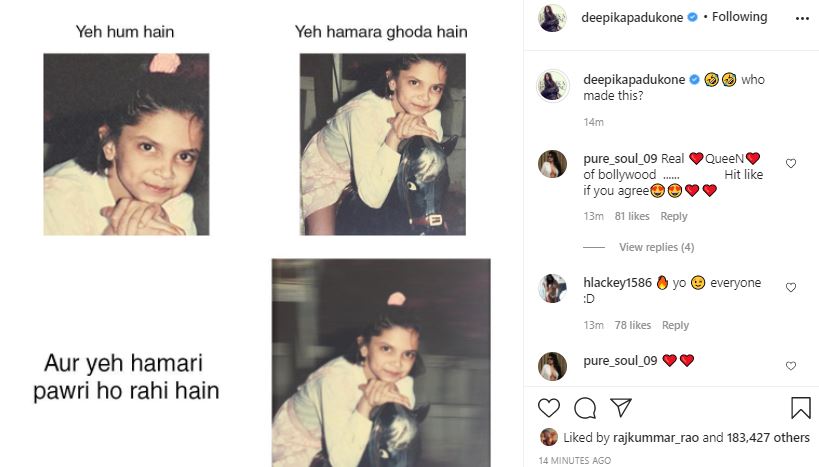Screen dimensions: 819x467
Task: View the 183,427 others likes list
Action: tap(768, 437)
